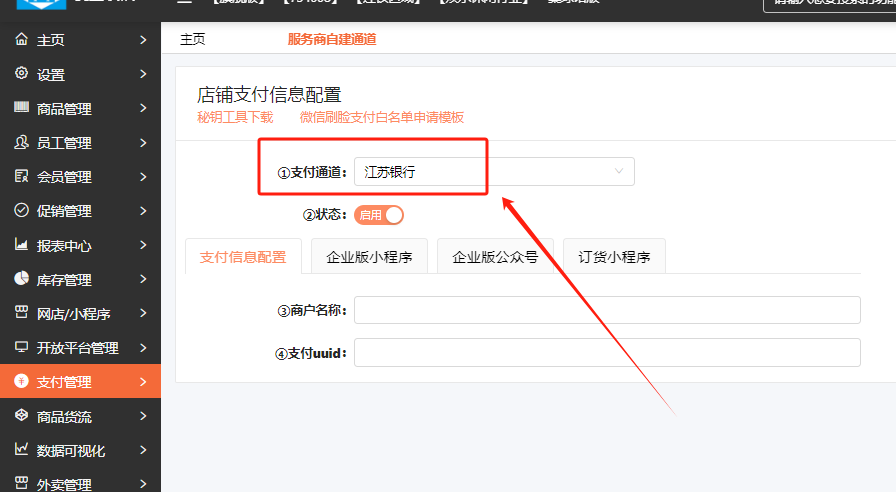Click the 秘钥工具下载 link
896x492 pixels.
235,117
